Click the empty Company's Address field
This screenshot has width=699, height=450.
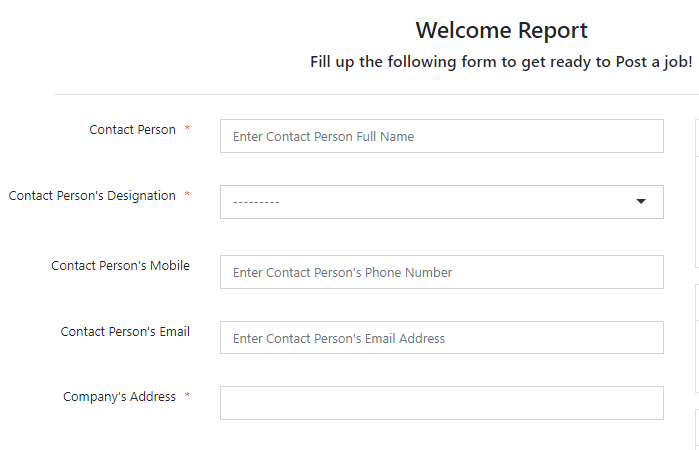(x=441, y=403)
